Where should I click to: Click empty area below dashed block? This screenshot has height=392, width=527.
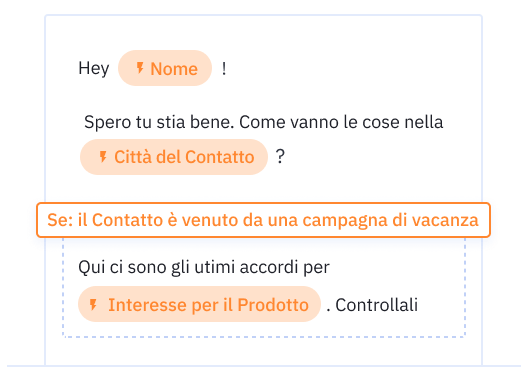(x=264, y=351)
